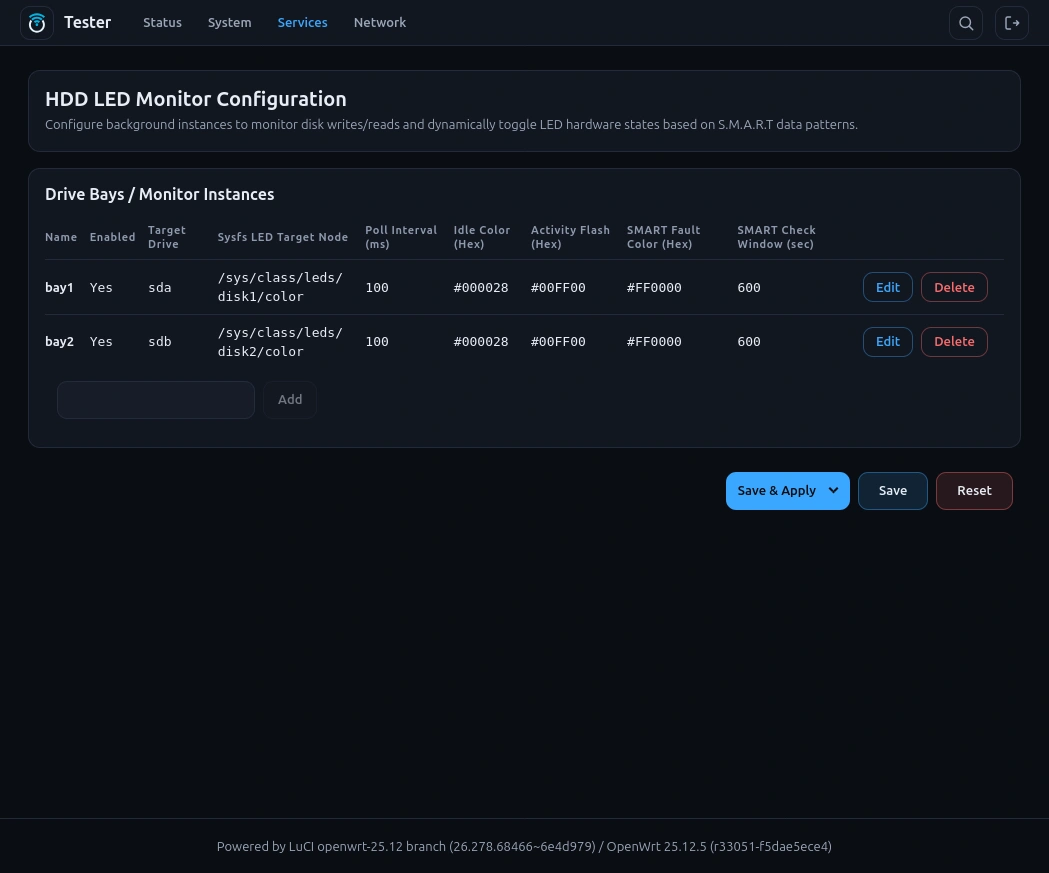Click bay2 SMART check window 600 value
This screenshot has width=1049, height=873.
(749, 342)
